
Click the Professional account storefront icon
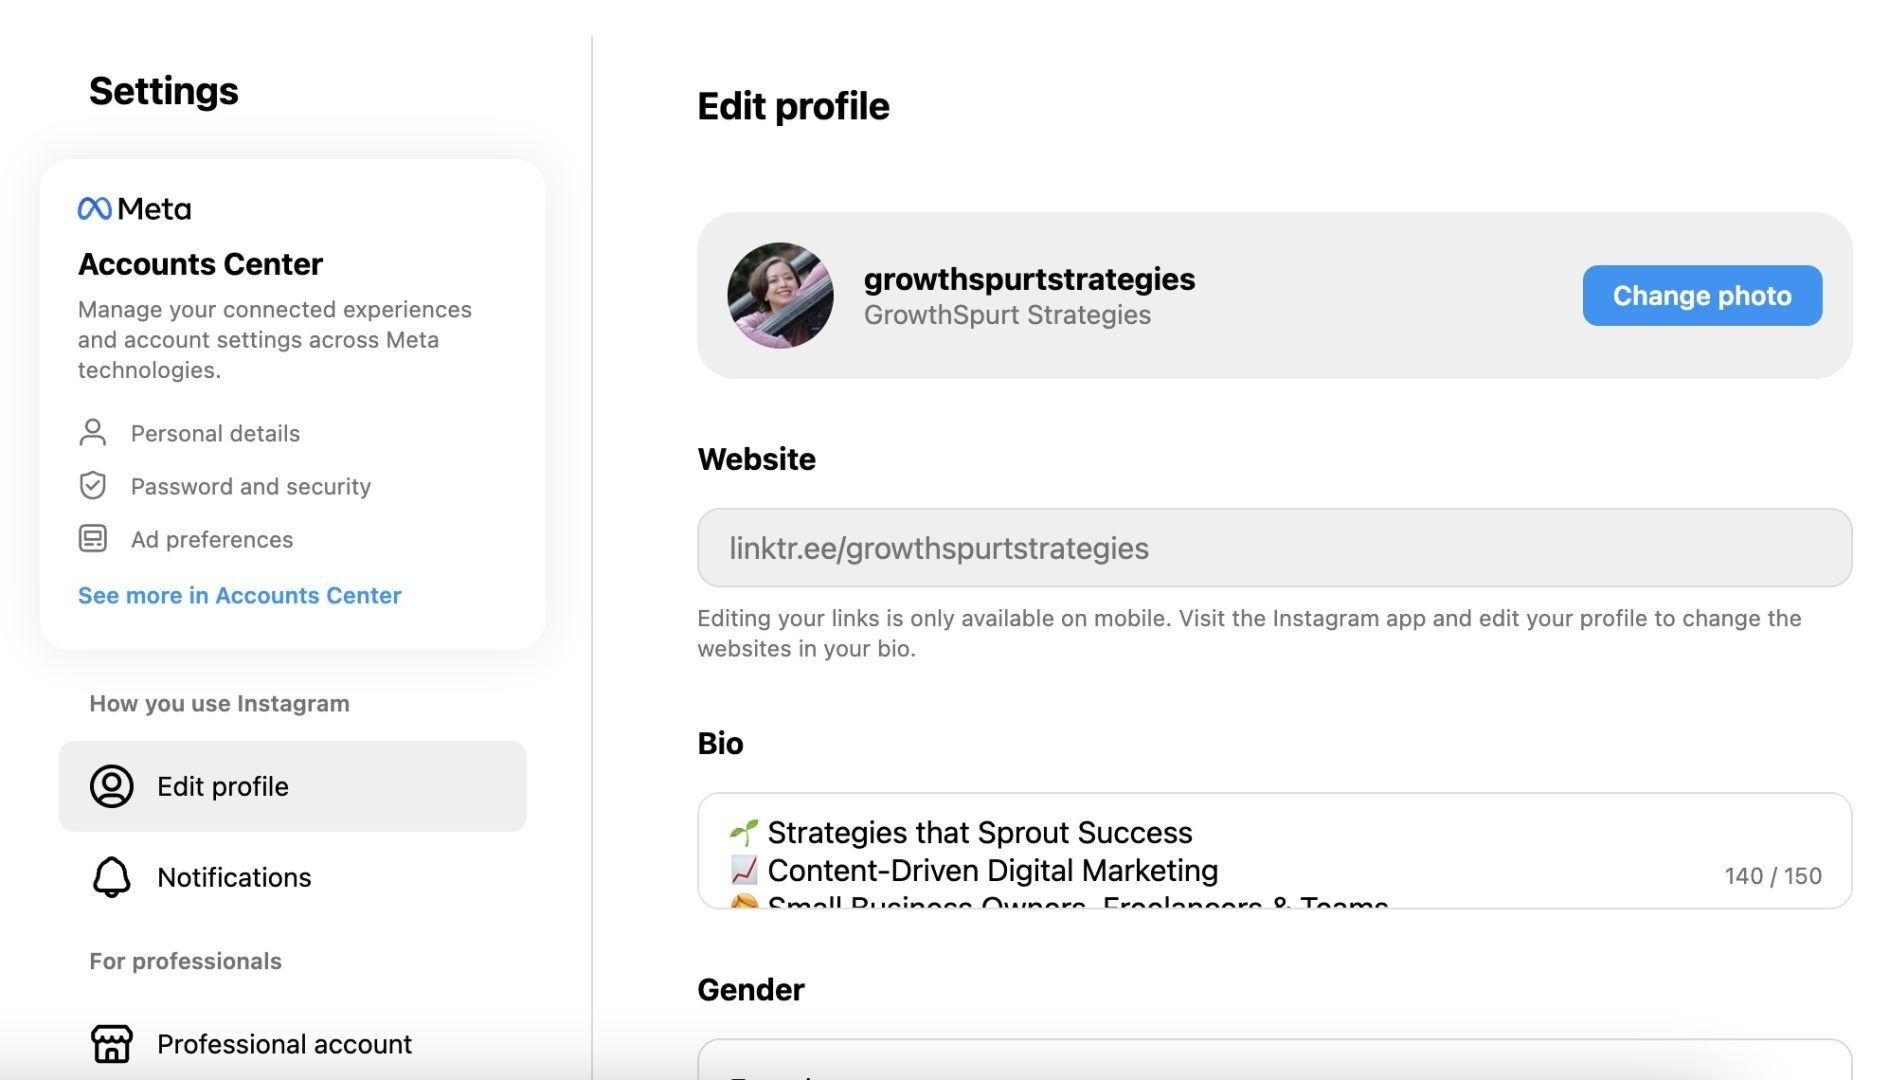tap(111, 1043)
